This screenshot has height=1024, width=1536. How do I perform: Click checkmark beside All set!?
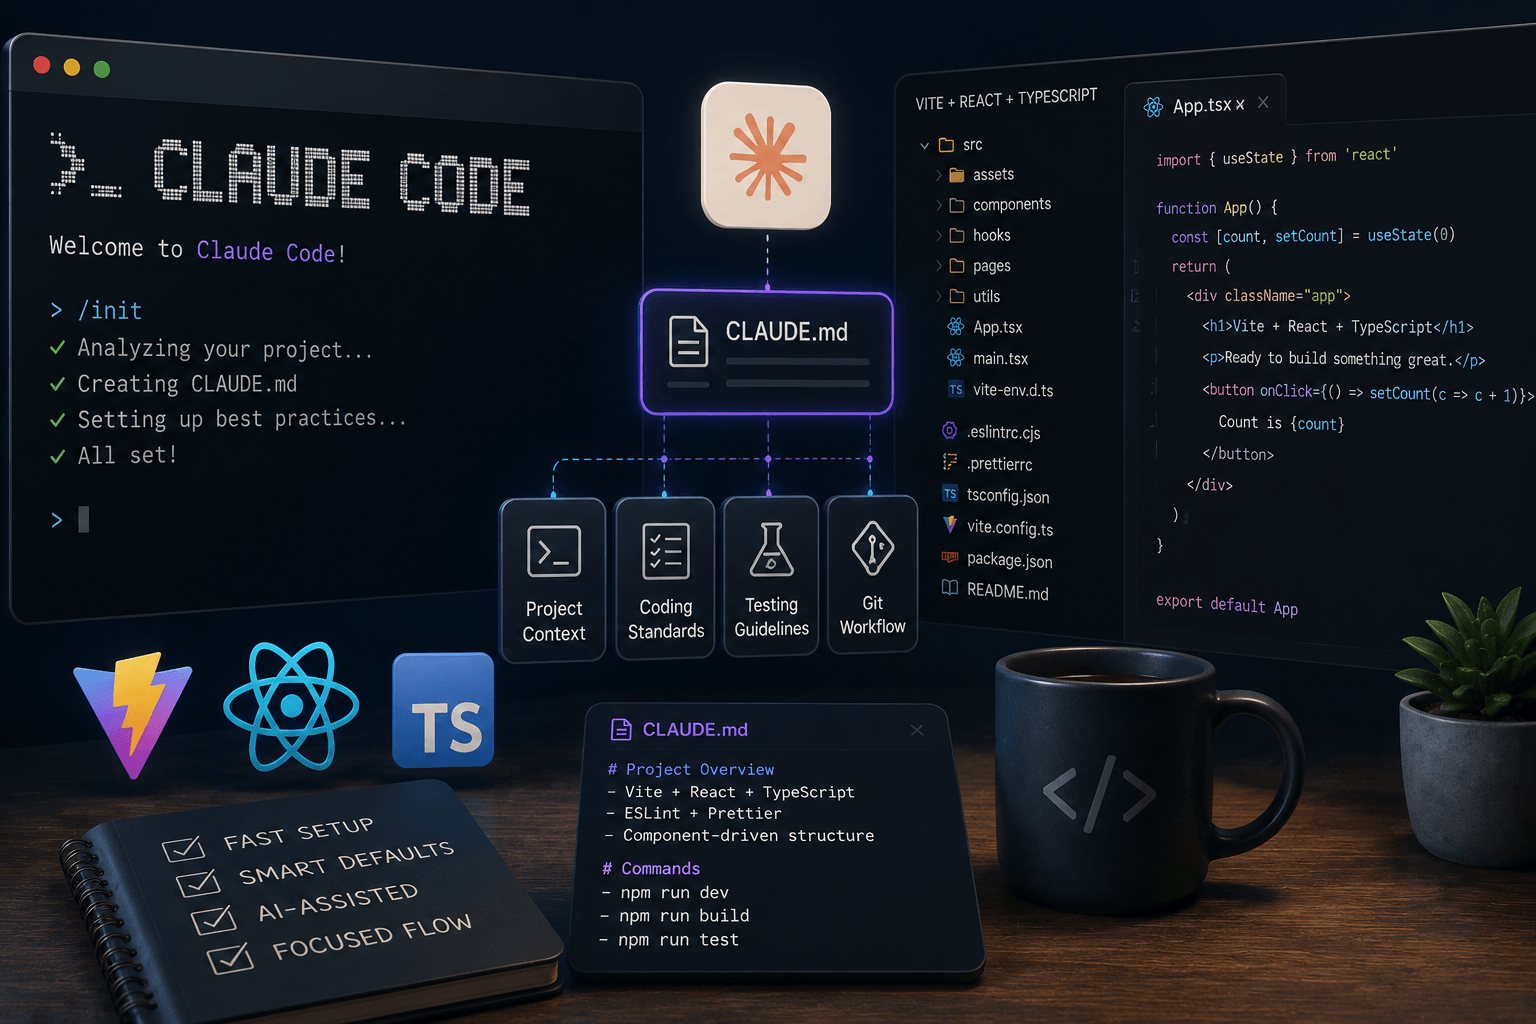click(58, 456)
